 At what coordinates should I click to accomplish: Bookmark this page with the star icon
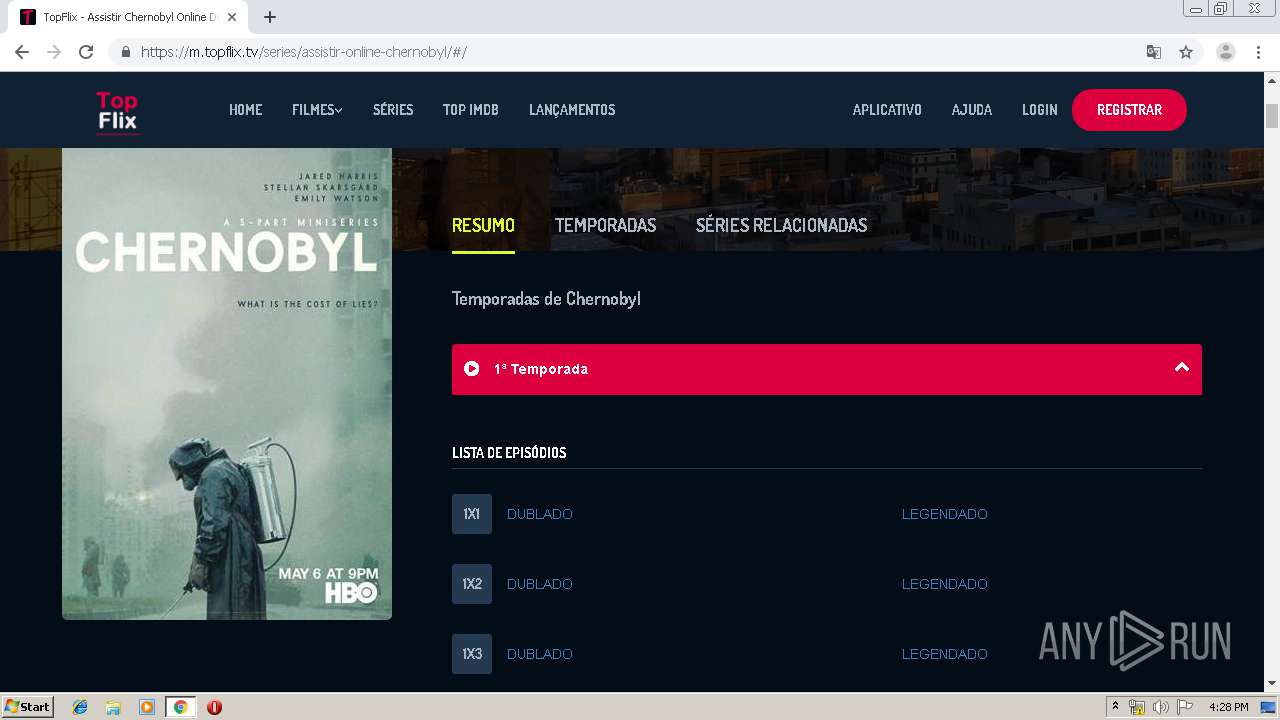pos(1186,52)
